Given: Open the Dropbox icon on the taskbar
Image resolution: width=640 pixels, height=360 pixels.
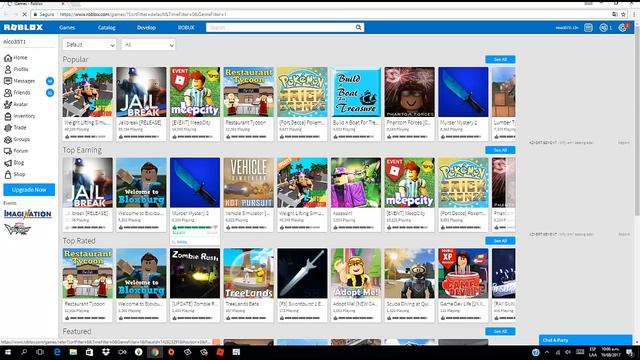Looking at the screenshot, I should (106, 352).
